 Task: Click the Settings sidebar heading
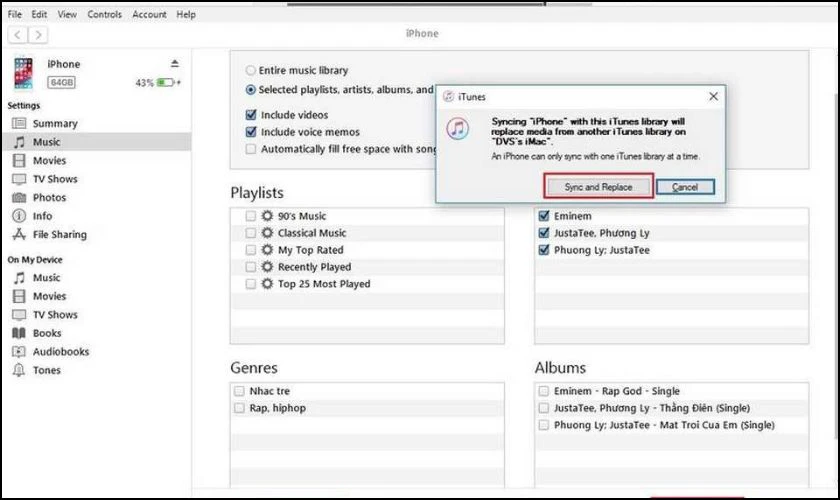(24, 106)
